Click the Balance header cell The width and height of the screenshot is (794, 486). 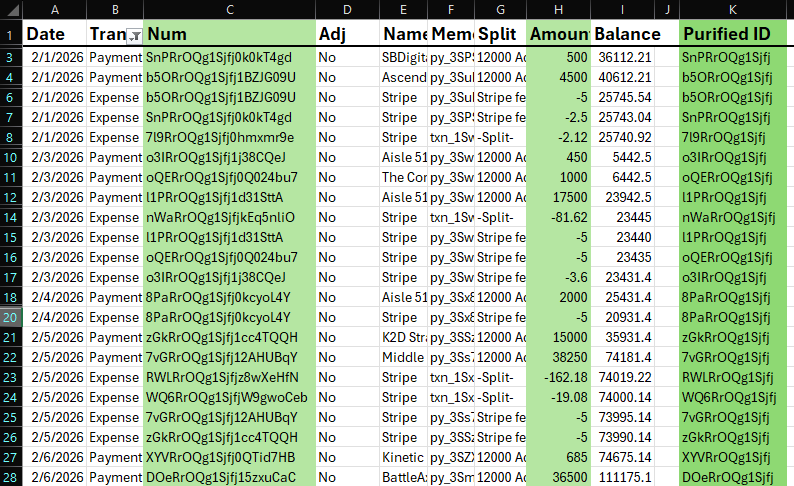click(x=627, y=34)
